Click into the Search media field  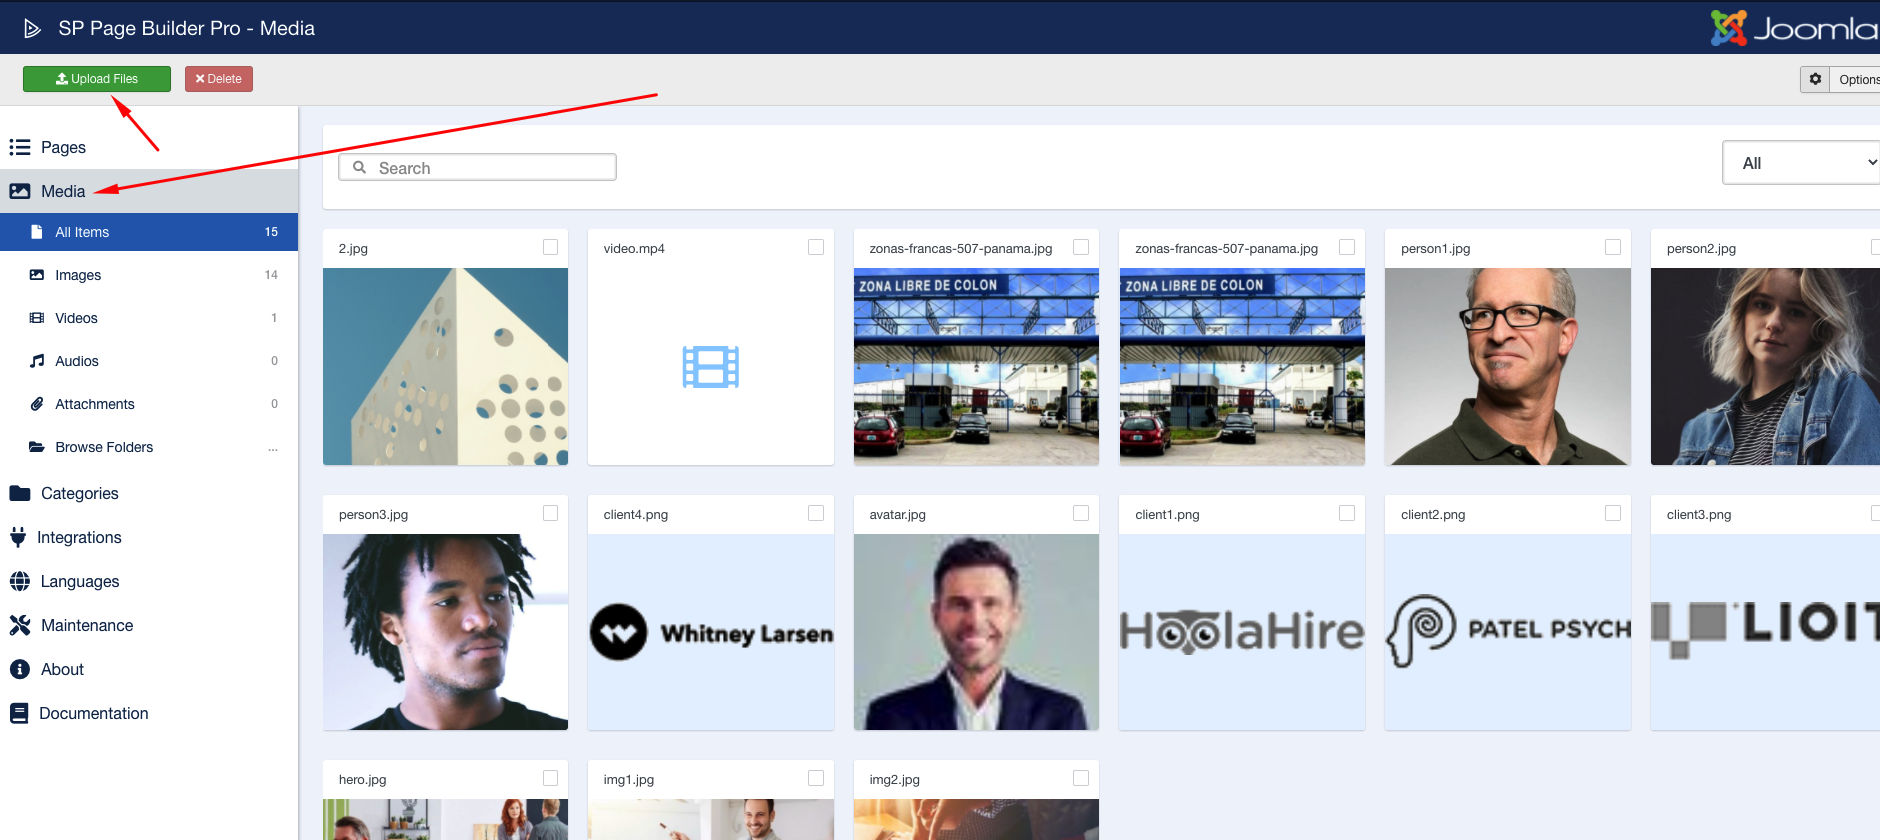pos(478,168)
